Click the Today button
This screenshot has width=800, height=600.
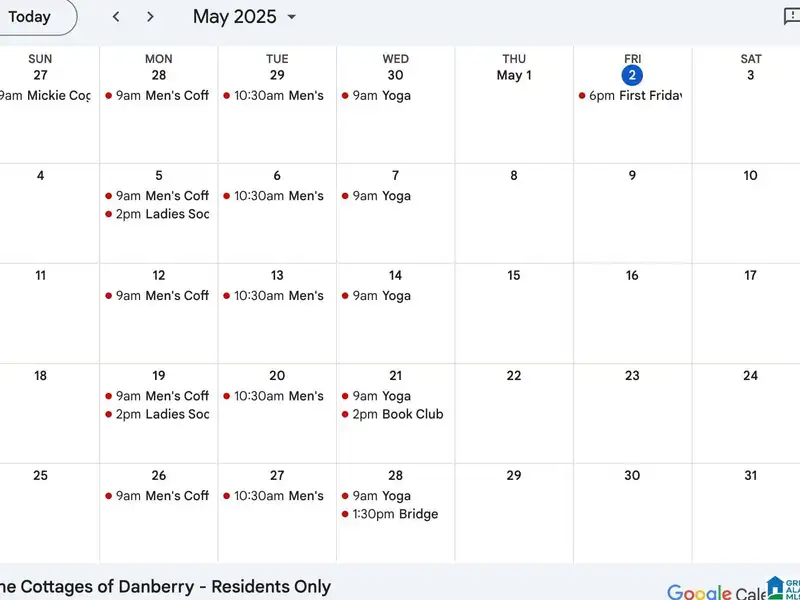coord(30,17)
